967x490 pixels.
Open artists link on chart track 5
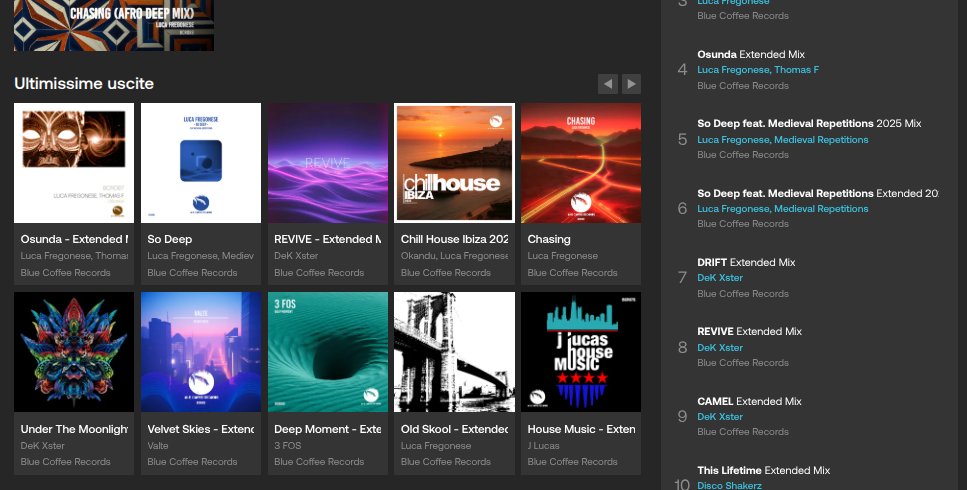(783, 140)
